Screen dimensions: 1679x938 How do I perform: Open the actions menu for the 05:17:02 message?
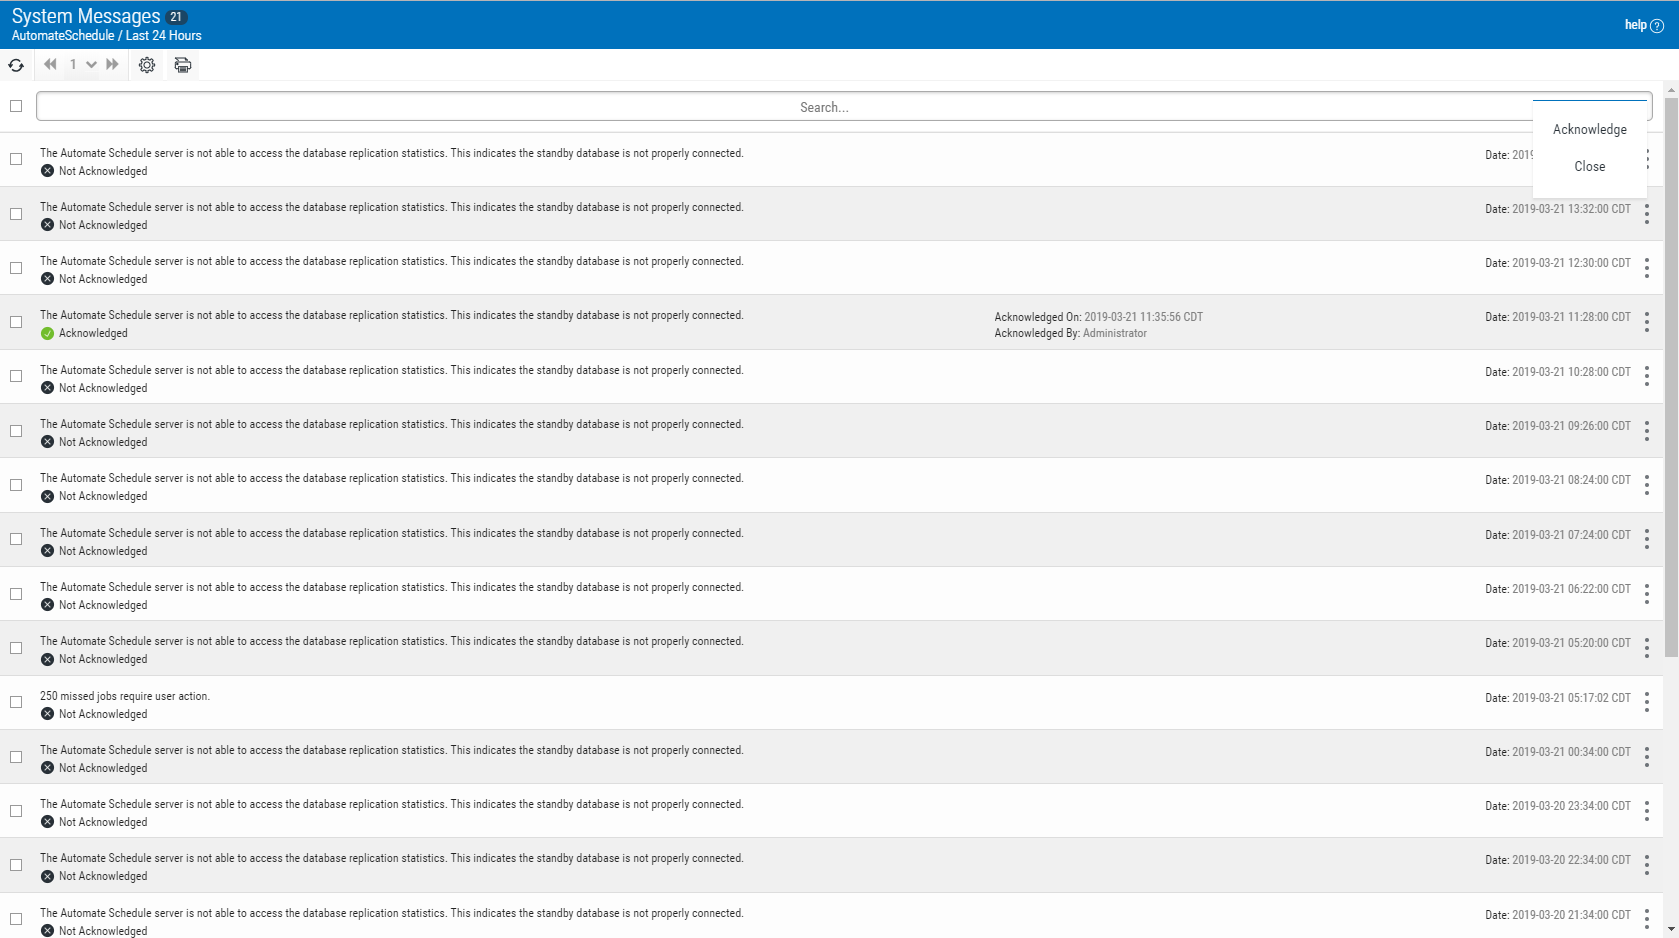1646,702
